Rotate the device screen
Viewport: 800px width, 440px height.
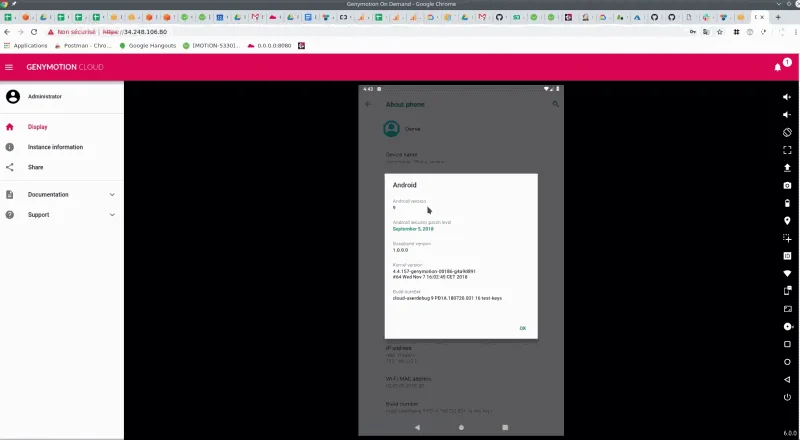click(x=787, y=132)
